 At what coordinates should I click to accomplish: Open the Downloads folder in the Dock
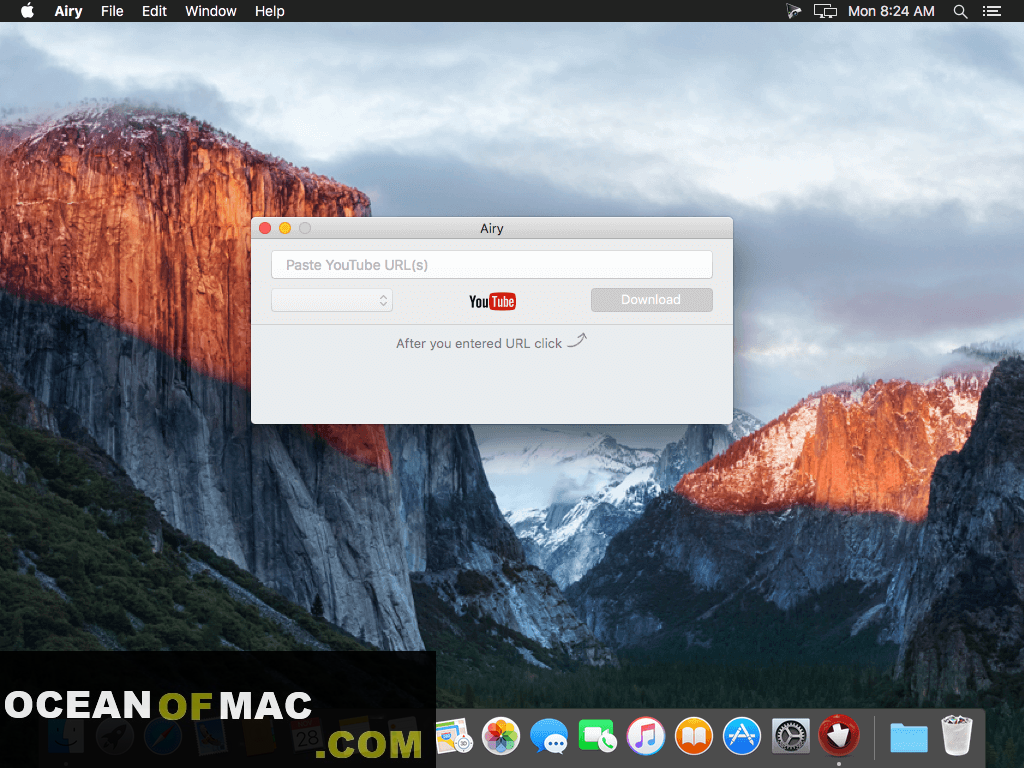(908, 737)
